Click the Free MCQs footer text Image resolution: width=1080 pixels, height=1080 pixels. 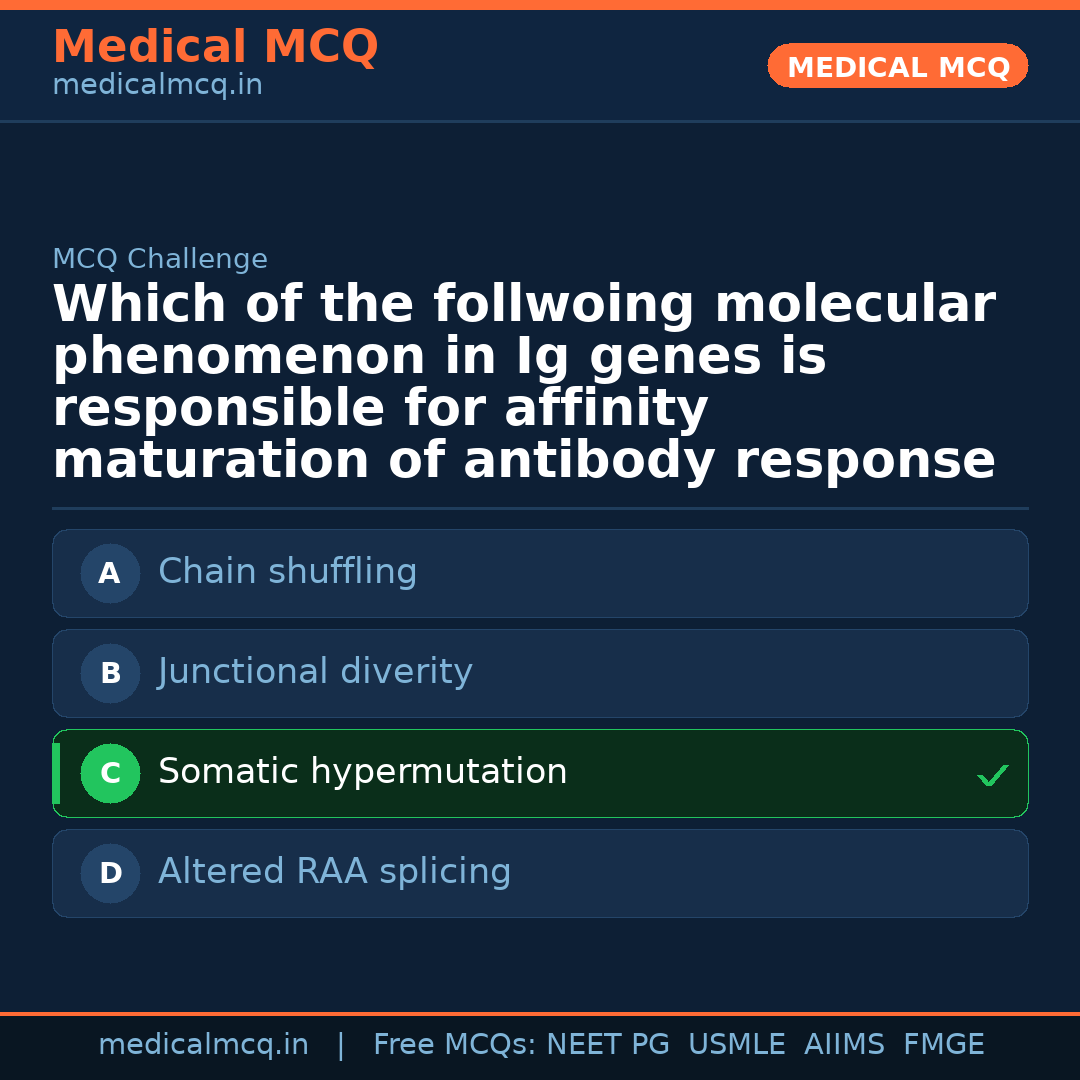[454, 1045]
